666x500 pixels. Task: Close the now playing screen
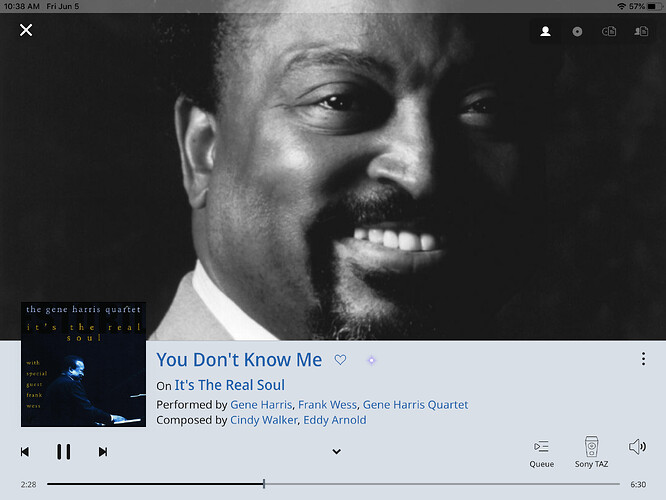(26, 30)
